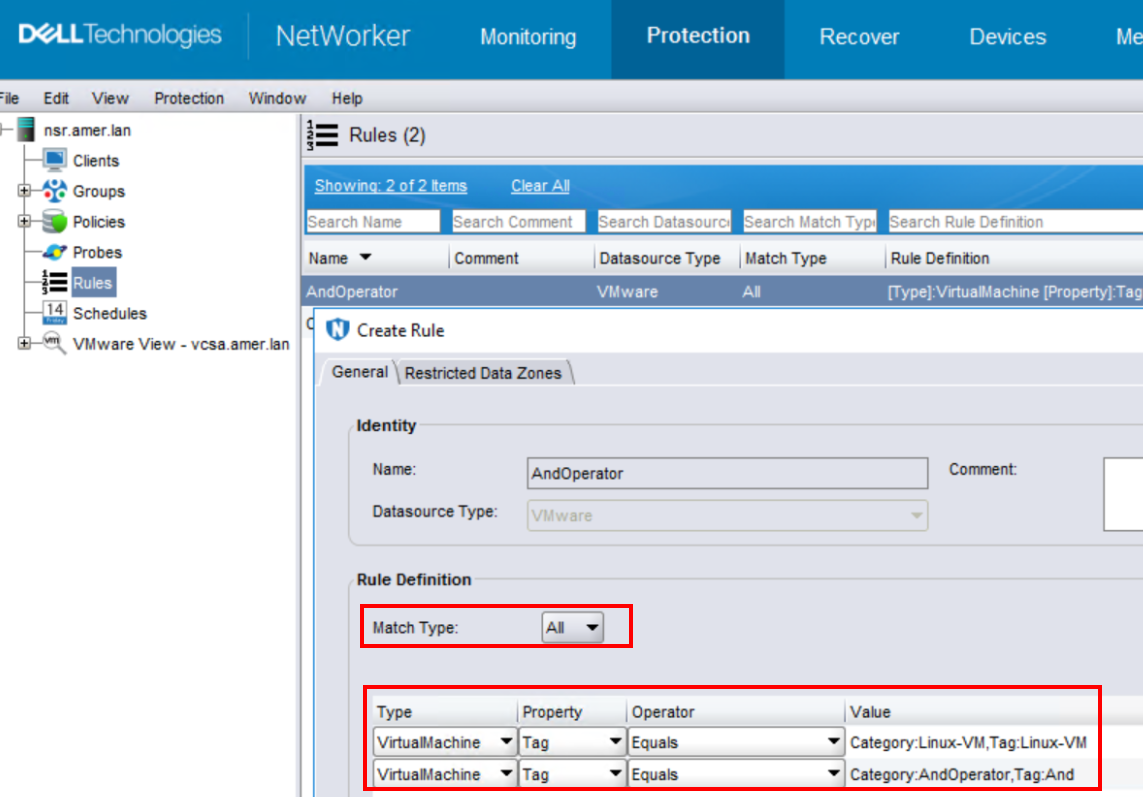Expand the Policies tree node
Image resolution: width=1143 pixels, height=797 pixels.
point(24,222)
